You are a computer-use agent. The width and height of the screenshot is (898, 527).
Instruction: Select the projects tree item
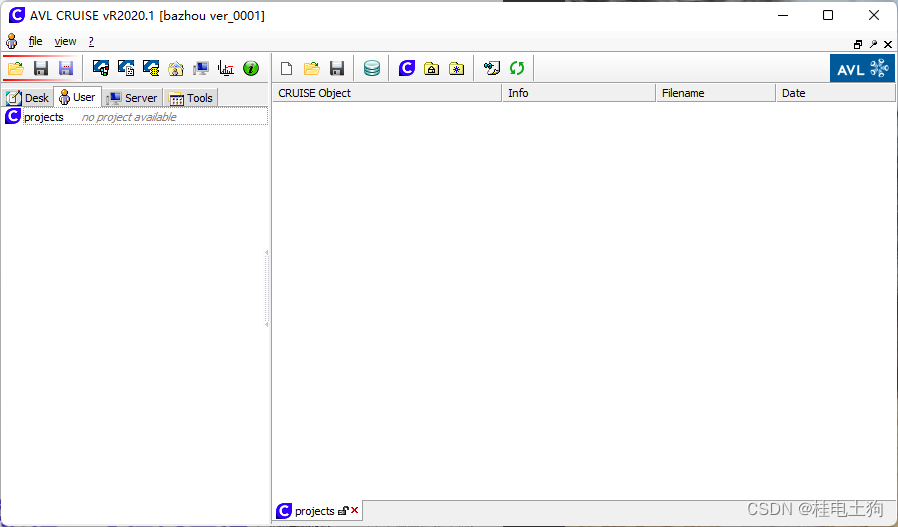click(44, 117)
